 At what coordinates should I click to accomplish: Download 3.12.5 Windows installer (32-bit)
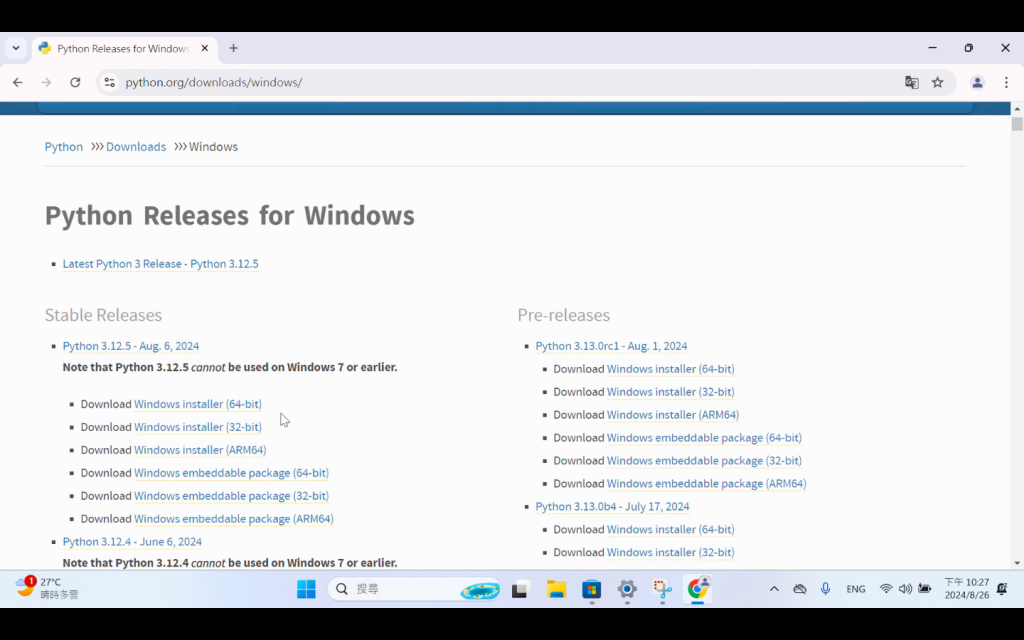(x=198, y=427)
